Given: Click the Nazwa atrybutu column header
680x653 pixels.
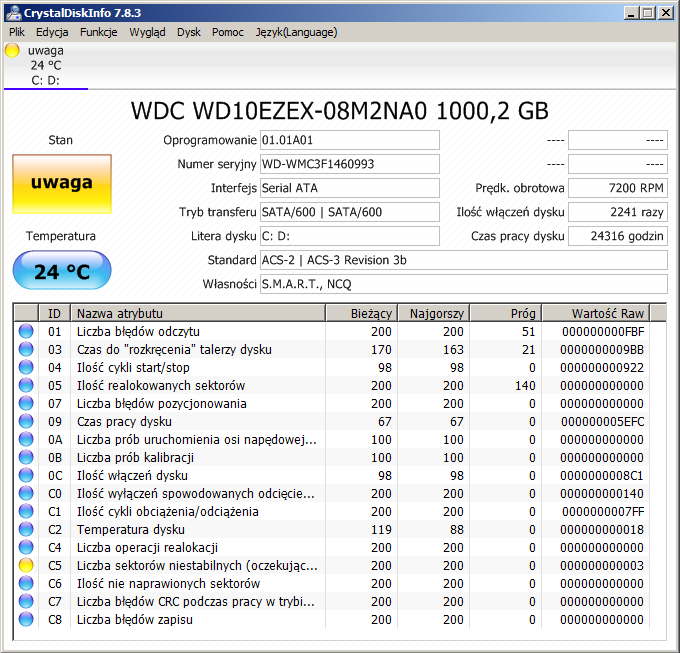Looking at the screenshot, I should point(198,313).
